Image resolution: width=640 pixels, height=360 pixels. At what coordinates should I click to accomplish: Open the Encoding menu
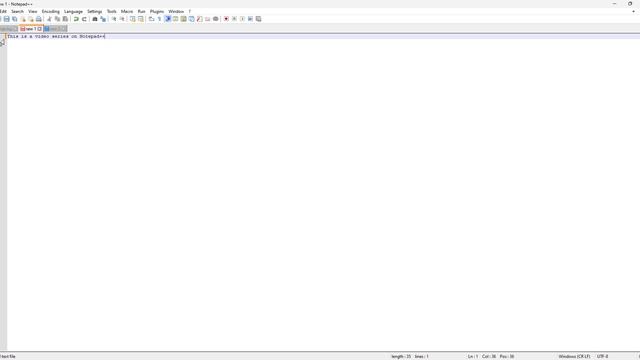(x=51, y=11)
